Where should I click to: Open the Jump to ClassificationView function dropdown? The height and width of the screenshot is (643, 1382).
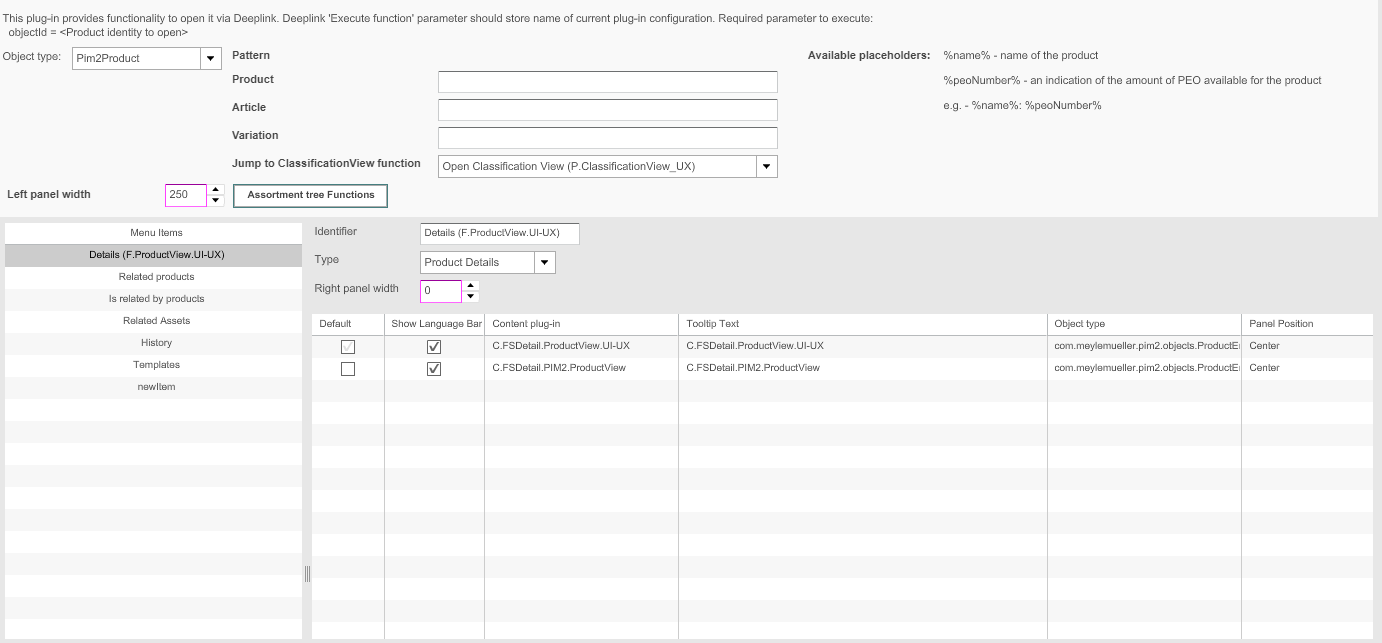click(x=767, y=165)
